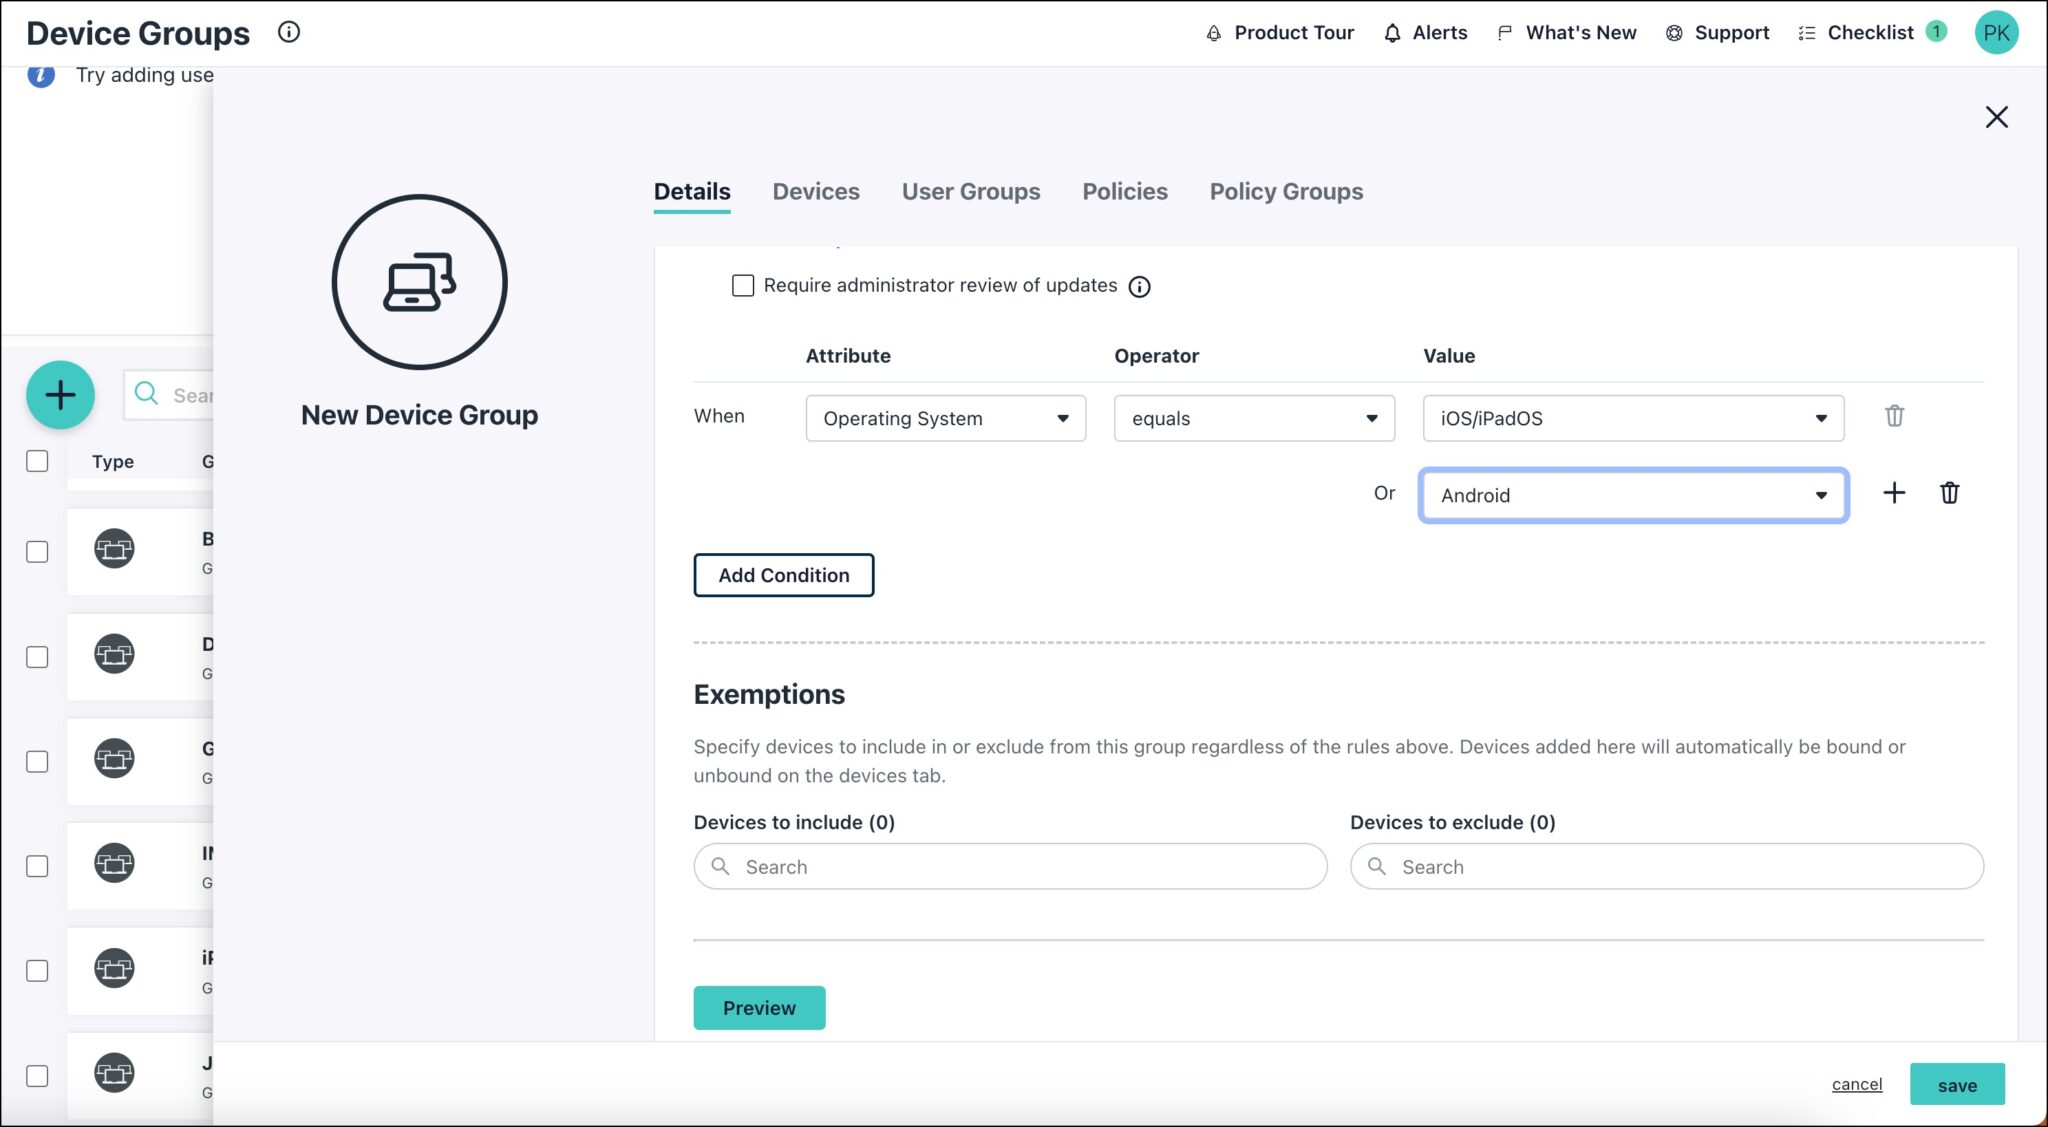The image size is (2048, 1127).
Task: Enable Require administrator review of updates
Action: pos(742,285)
